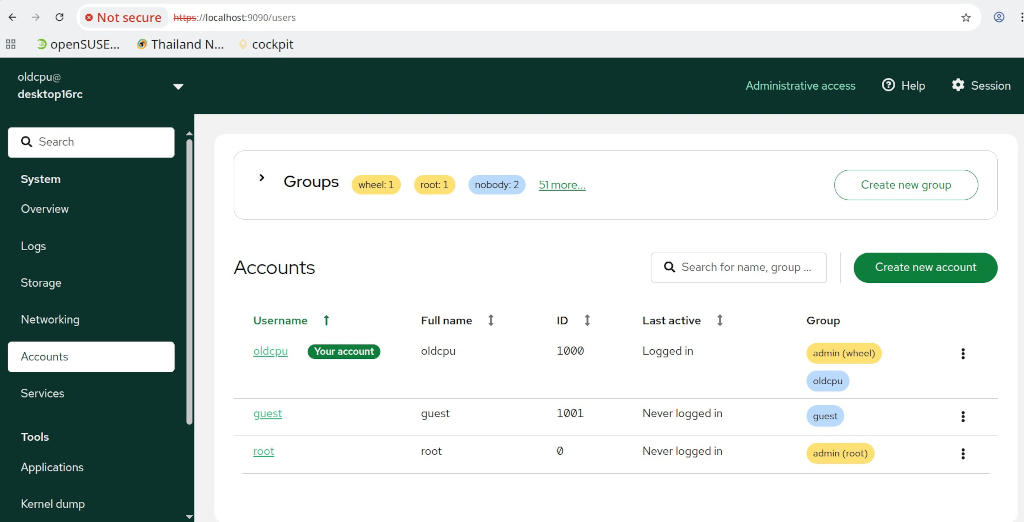This screenshot has width=1024, height=522.
Task: Click Create new account button
Action: [x=925, y=267]
